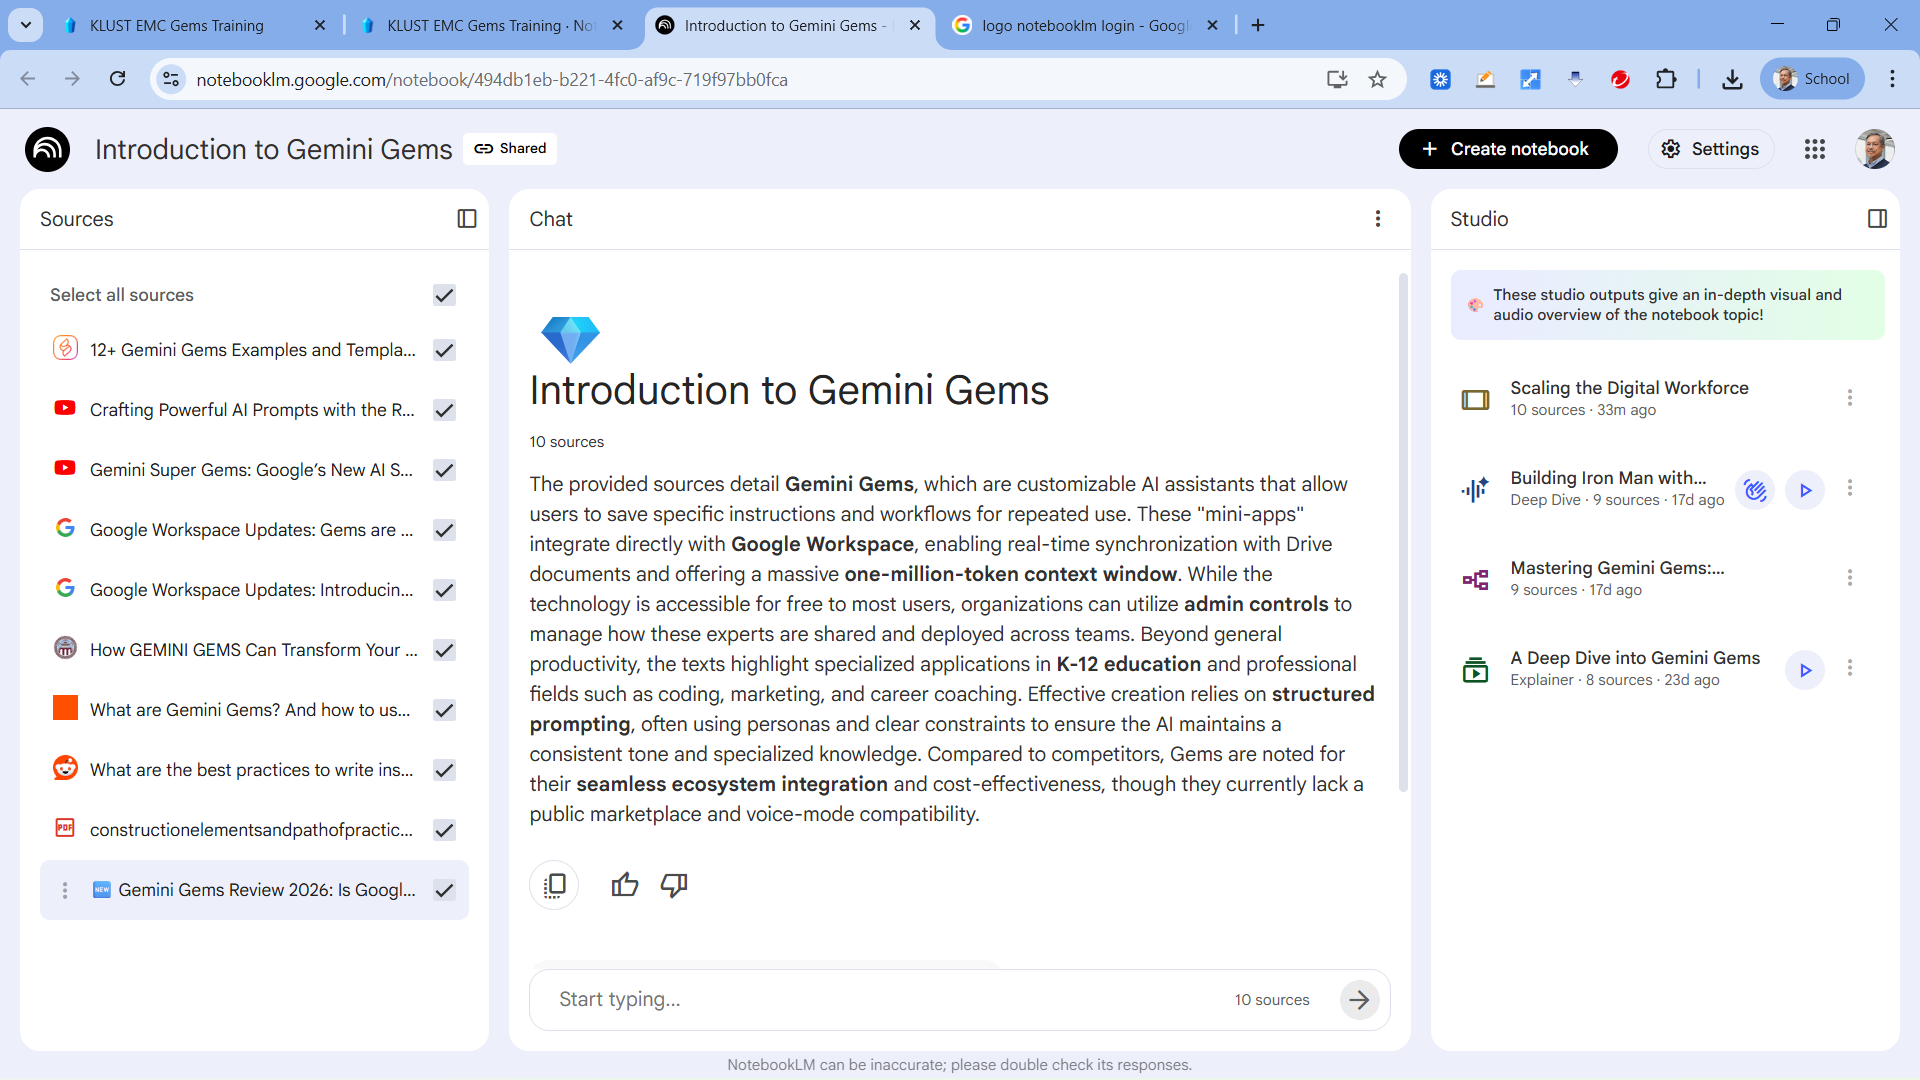Toggle Select all sources checkbox

tap(445, 295)
